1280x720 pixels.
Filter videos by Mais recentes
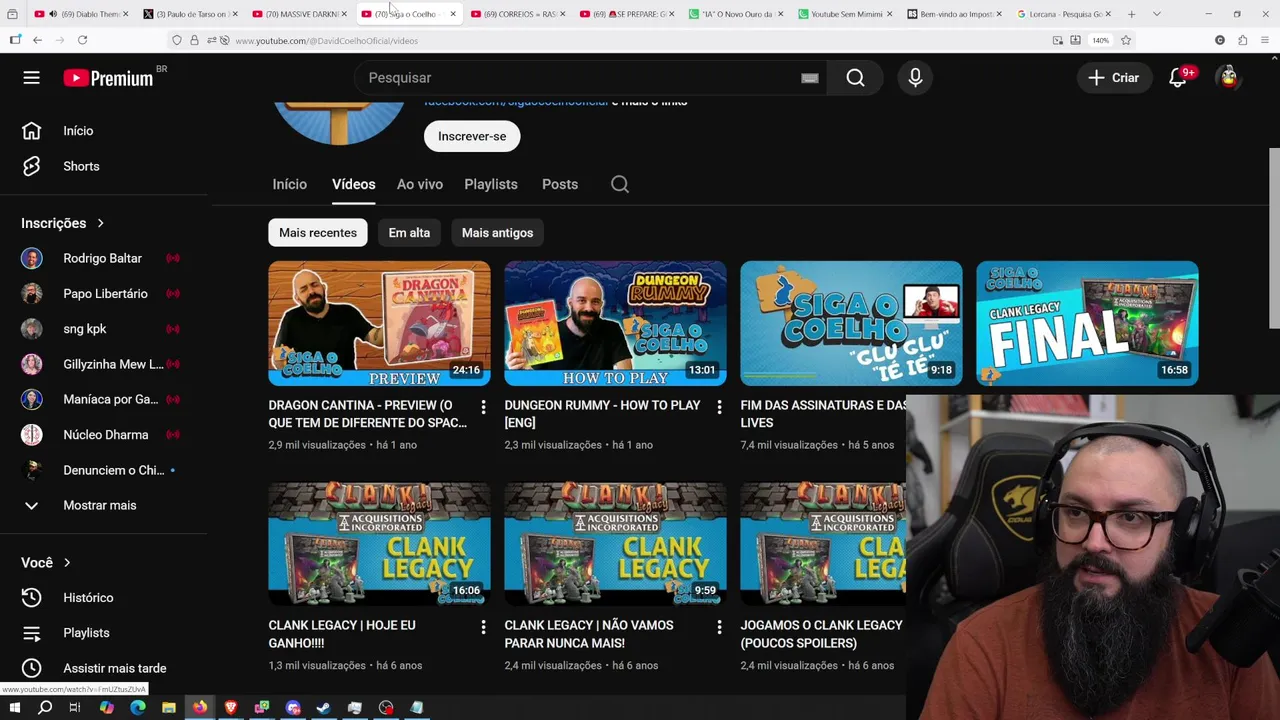coord(318,233)
